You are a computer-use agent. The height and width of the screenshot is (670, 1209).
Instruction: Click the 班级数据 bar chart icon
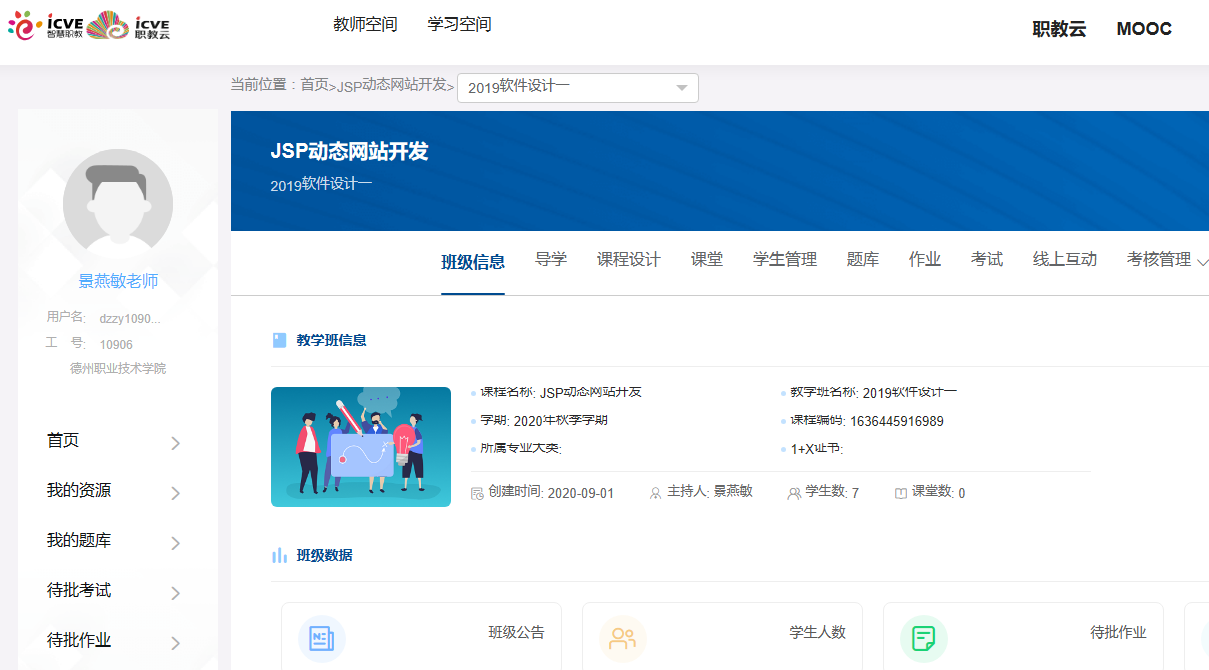pyautogui.click(x=280, y=555)
